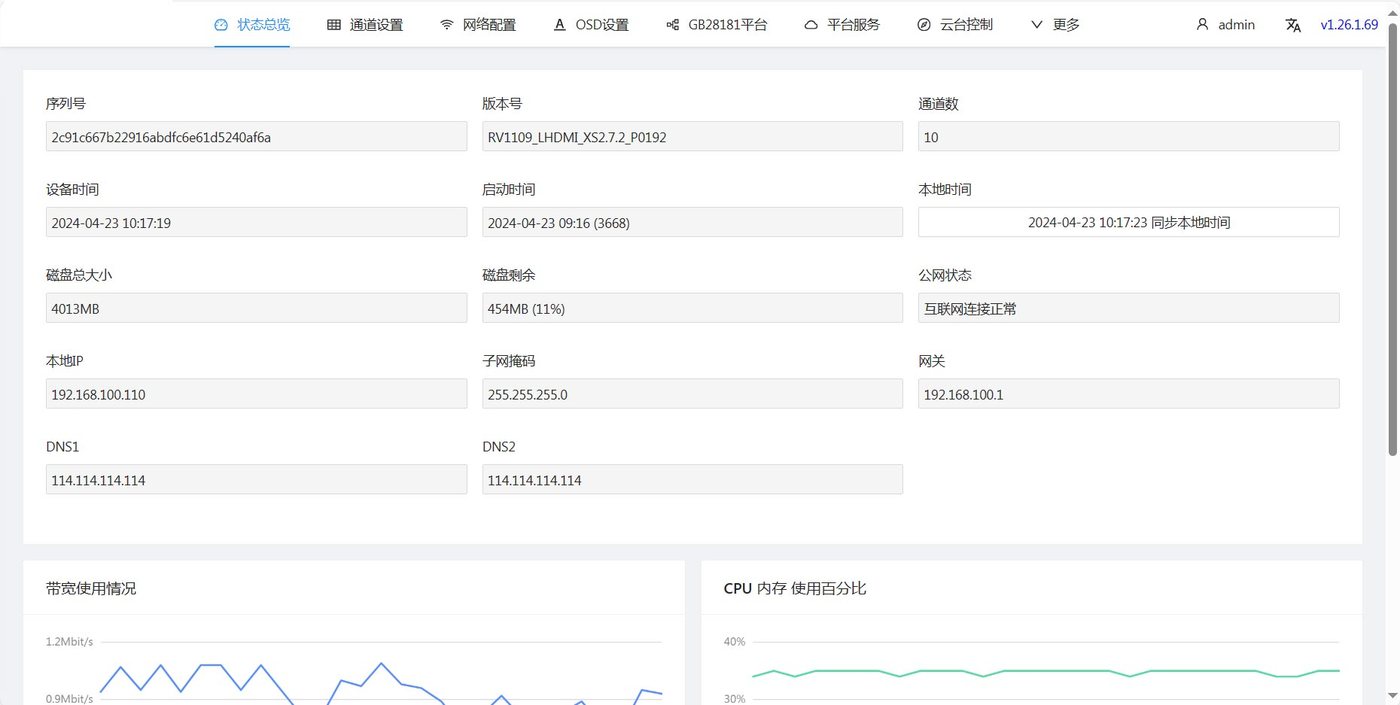Click the cloud icon for 平台服务

[811, 24]
